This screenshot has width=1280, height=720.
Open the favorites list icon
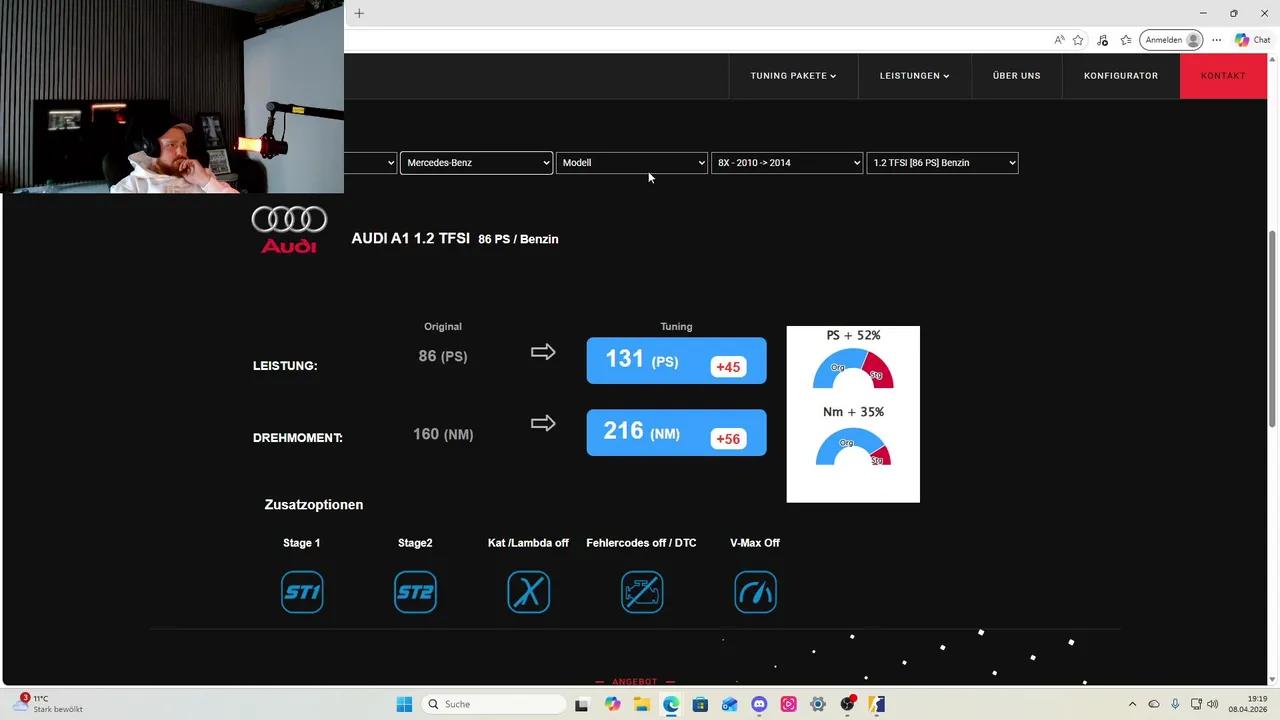pyautogui.click(x=1126, y=40)
